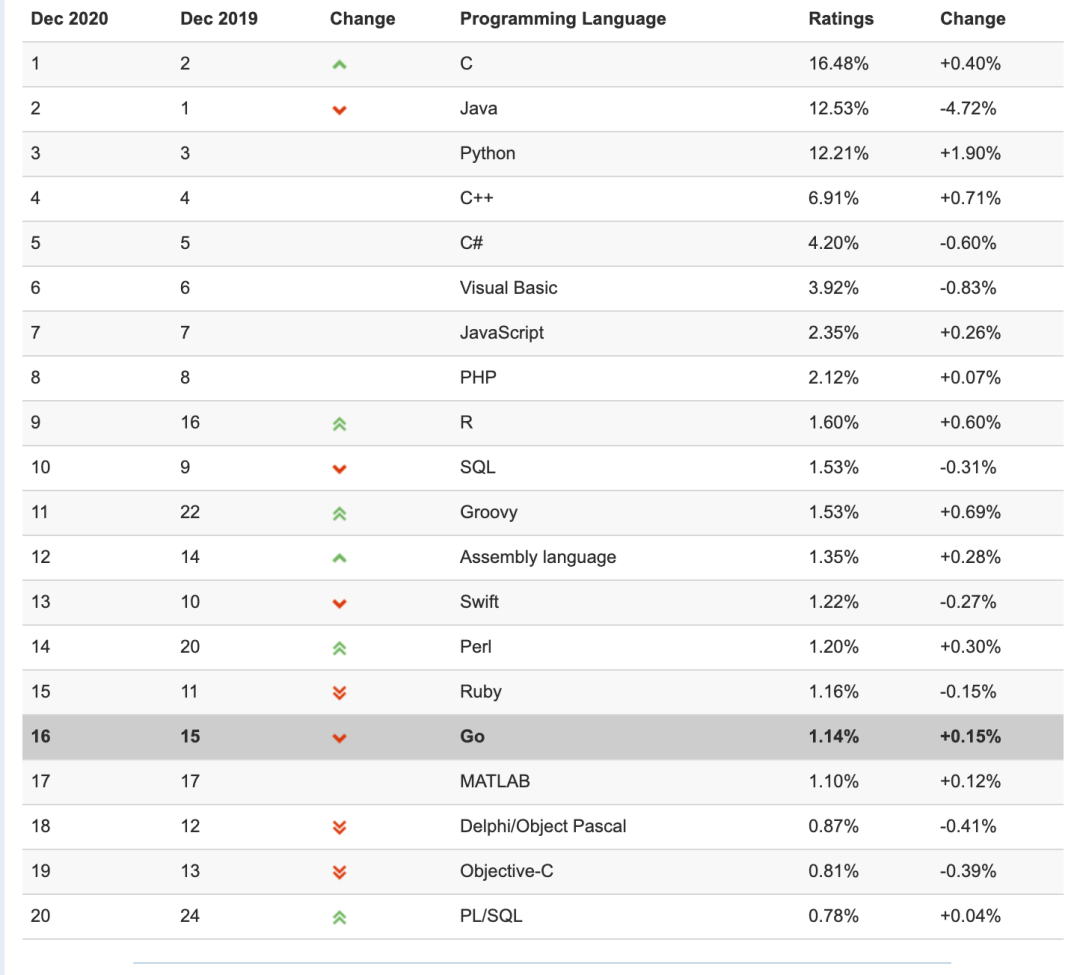1080x975 pixels.
Task: Select the highlighted Go row name
Action: tap(472, 737)
